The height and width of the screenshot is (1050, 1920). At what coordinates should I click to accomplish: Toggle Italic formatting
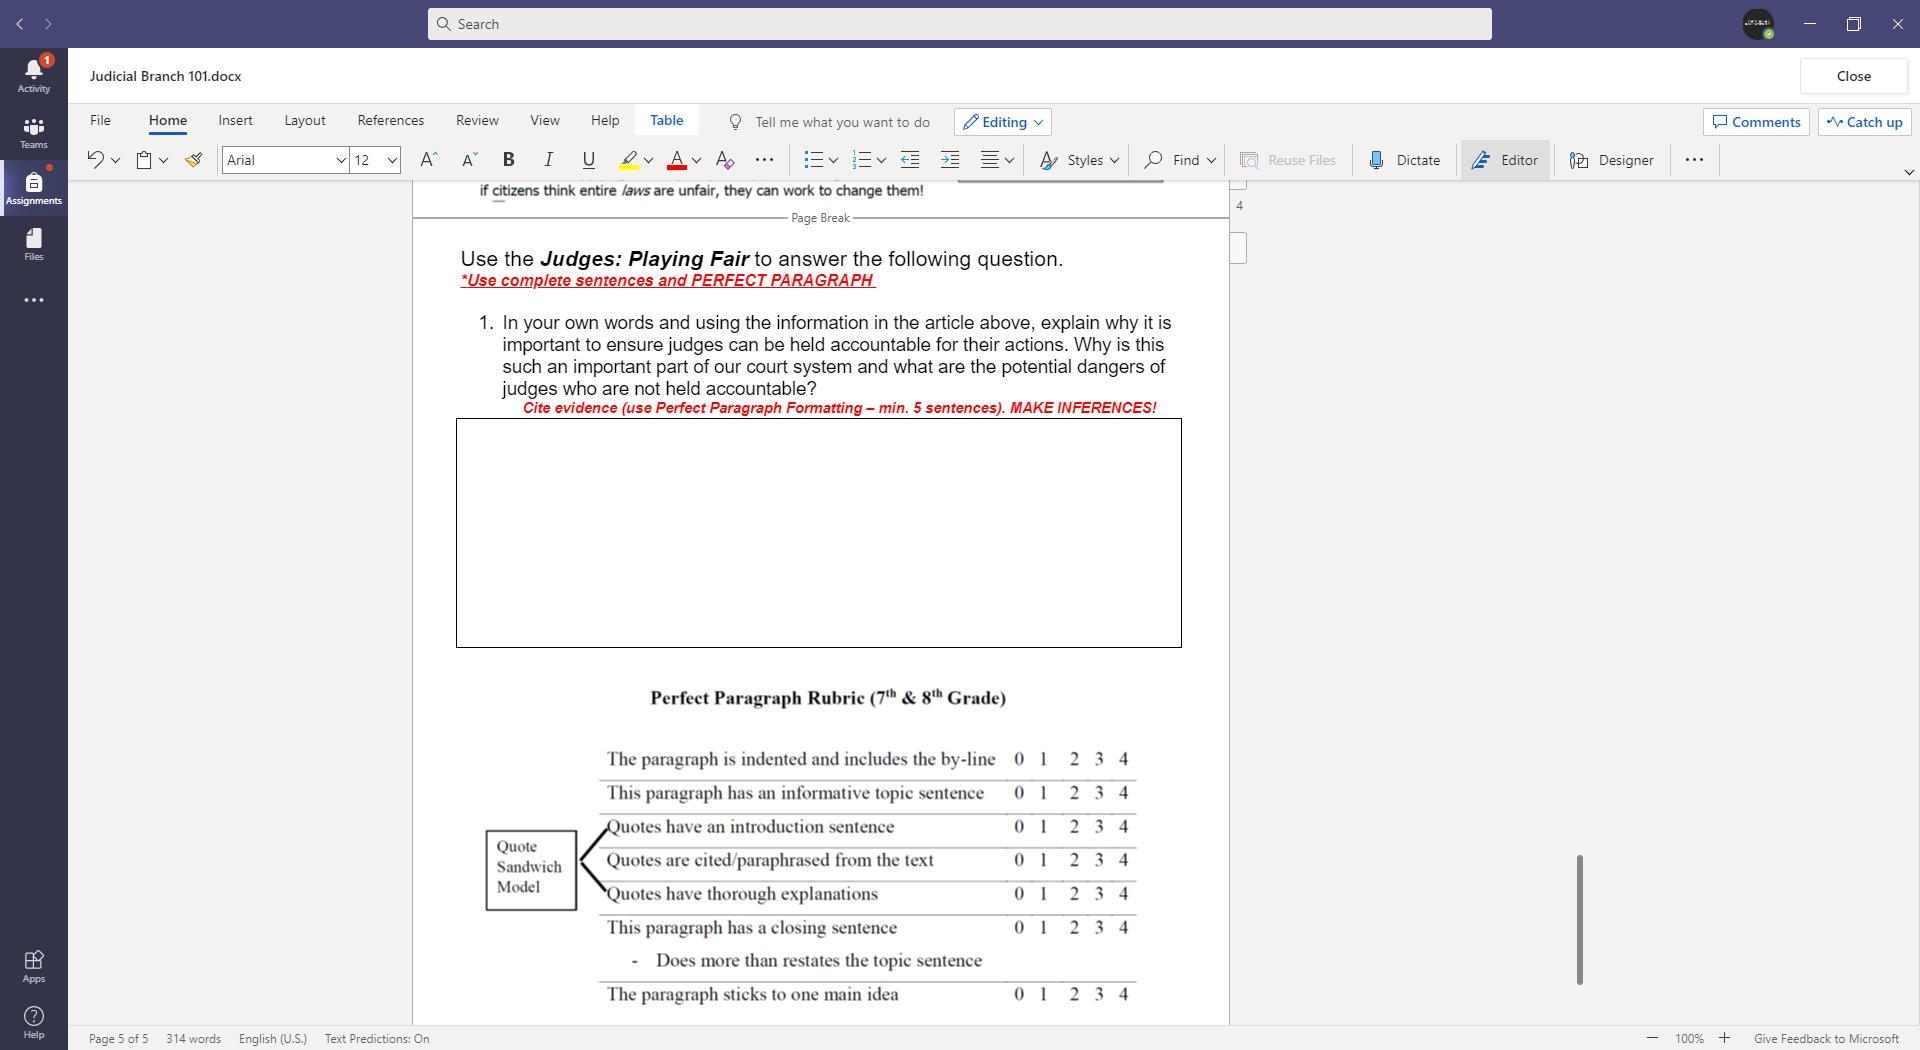(x=548, y=160)
